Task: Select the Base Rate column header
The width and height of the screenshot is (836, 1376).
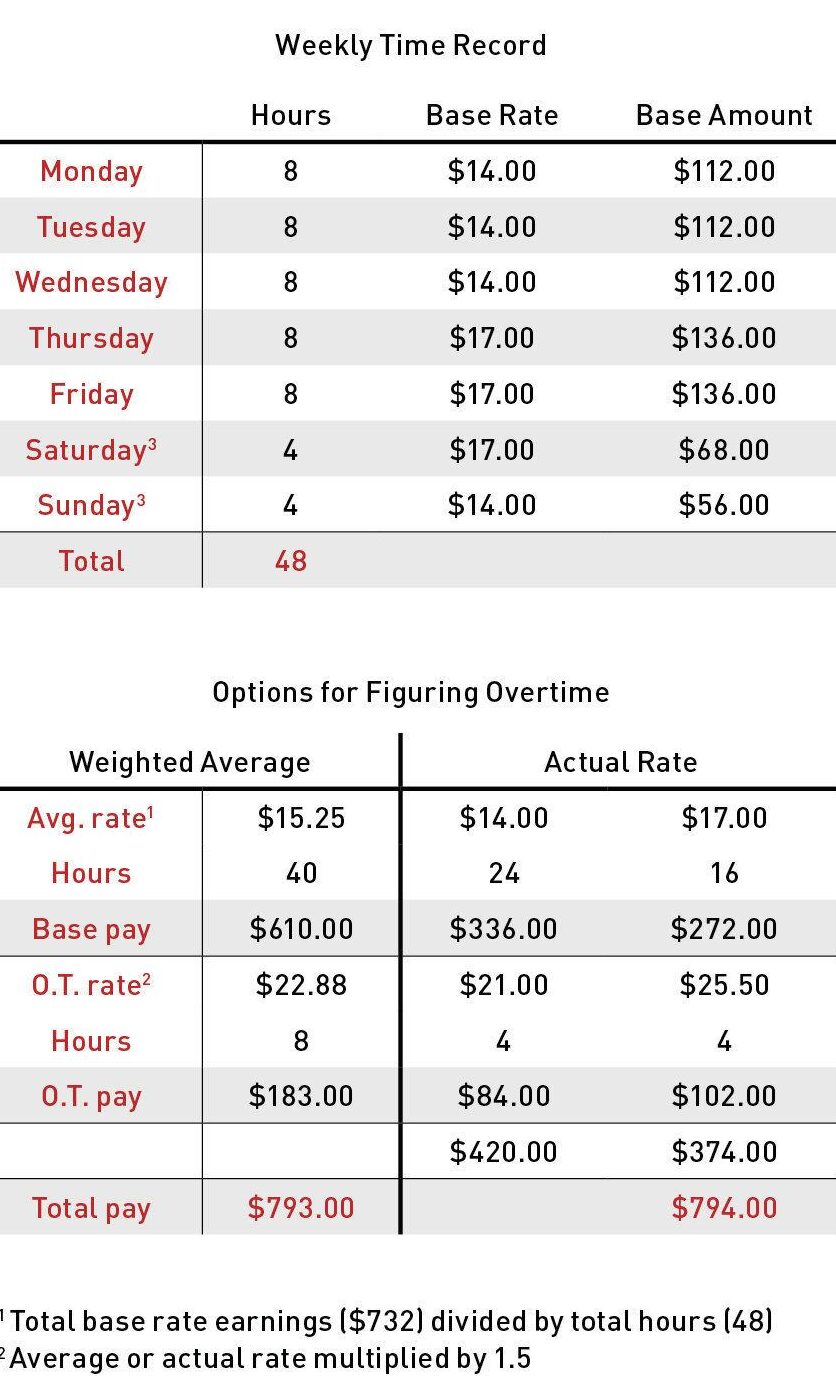Action: (492, 116)
